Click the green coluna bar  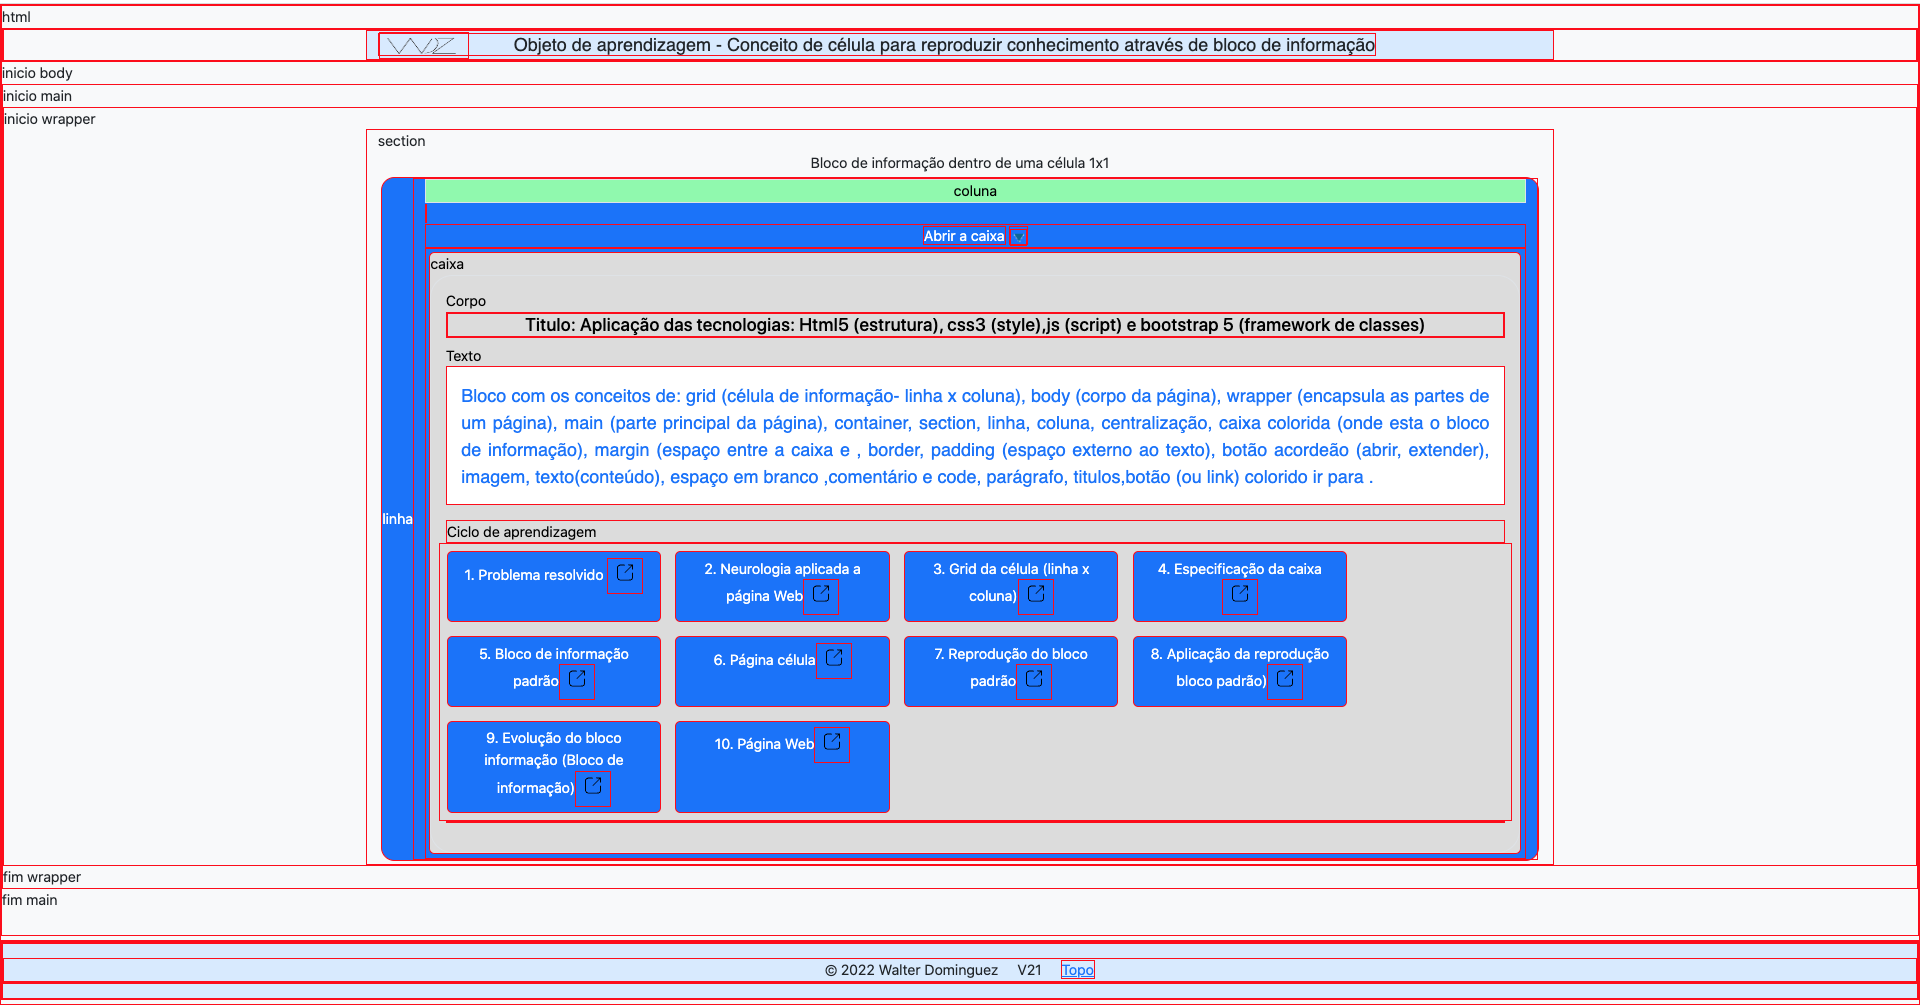(x=974, y=191)
